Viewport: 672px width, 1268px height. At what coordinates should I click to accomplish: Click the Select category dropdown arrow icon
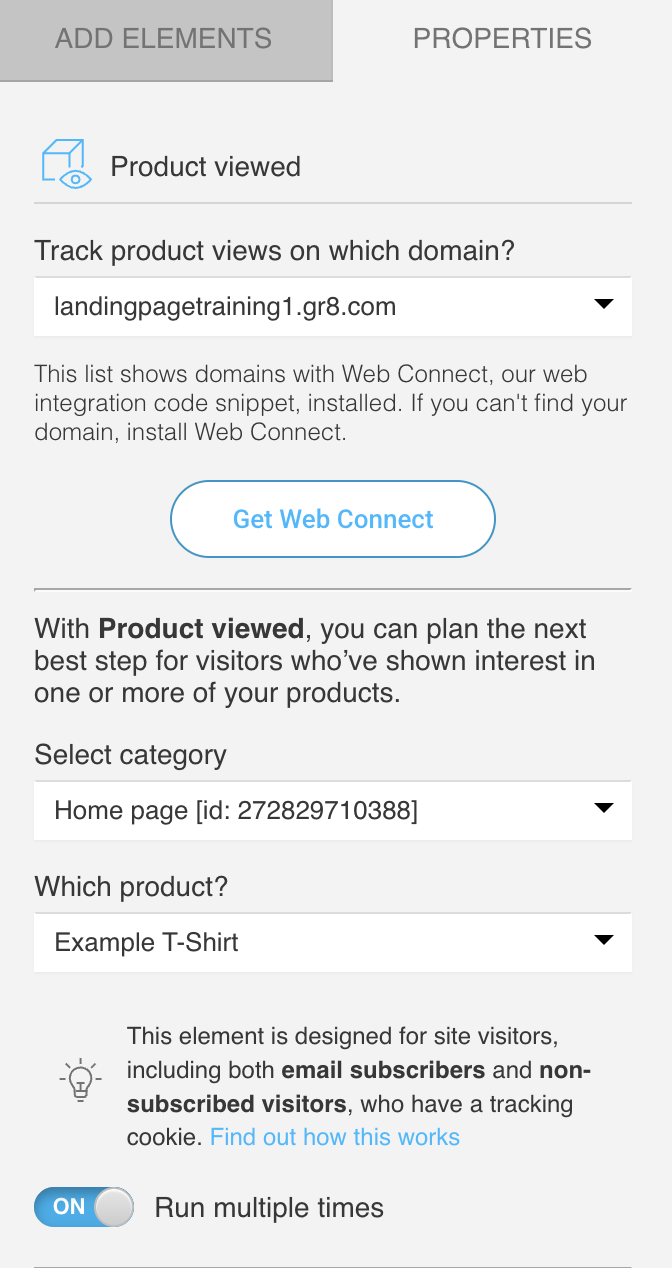603,808
